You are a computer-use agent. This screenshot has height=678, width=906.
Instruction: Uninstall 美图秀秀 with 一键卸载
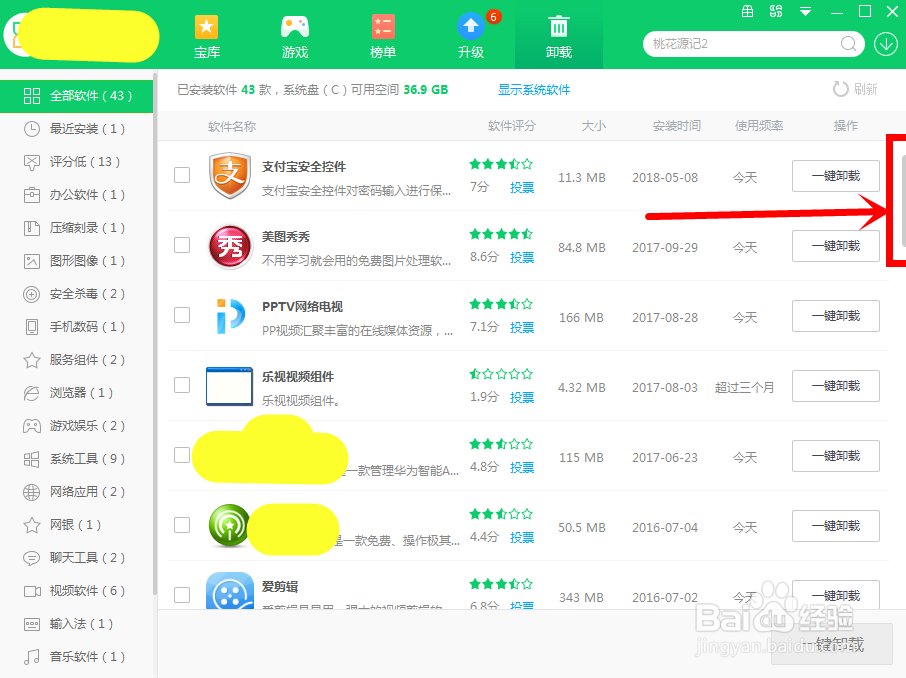click(x=836, y=246)
